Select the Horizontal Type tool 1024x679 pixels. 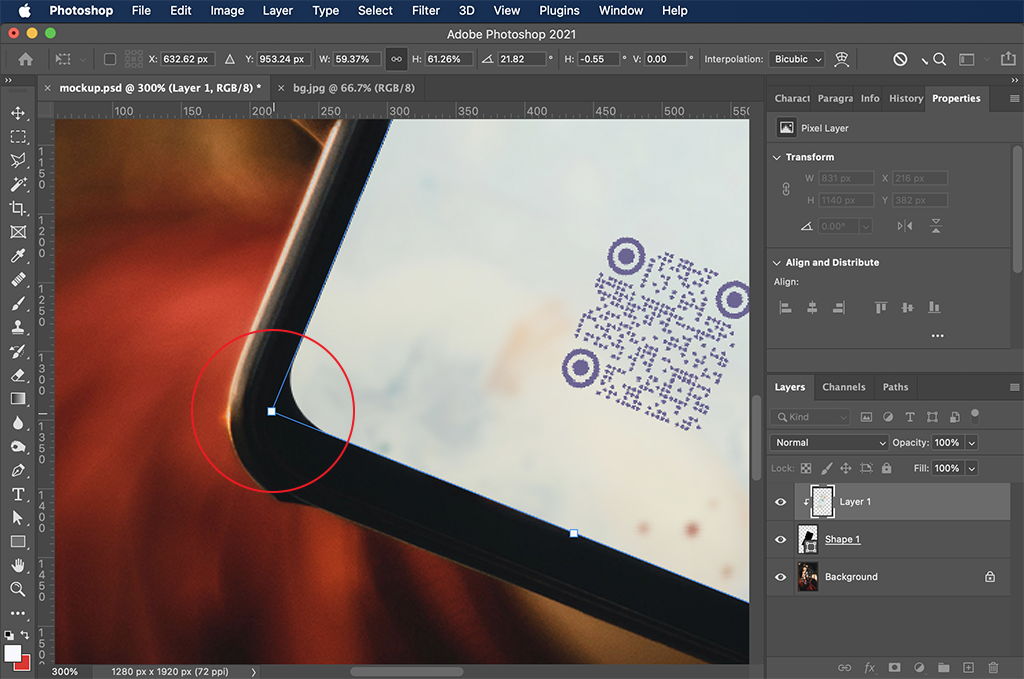point(18,494)
